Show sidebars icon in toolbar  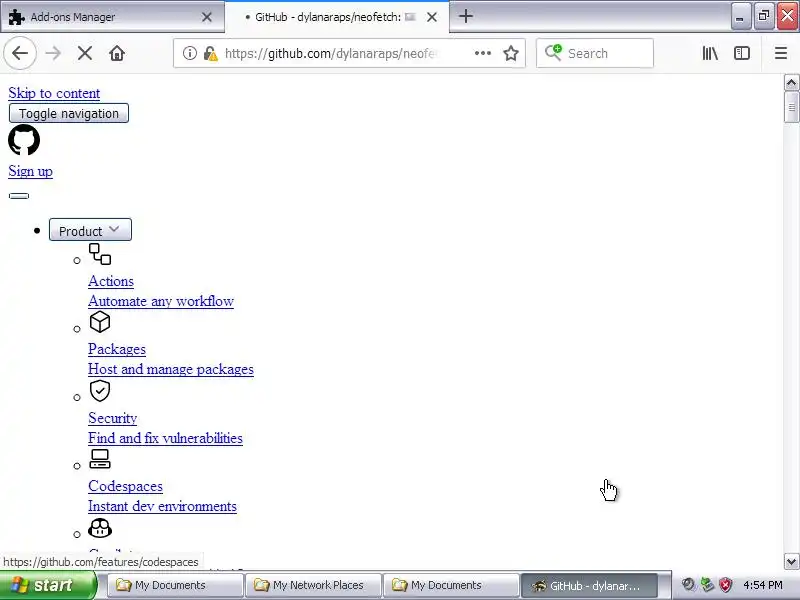click(x=742, y=53)
